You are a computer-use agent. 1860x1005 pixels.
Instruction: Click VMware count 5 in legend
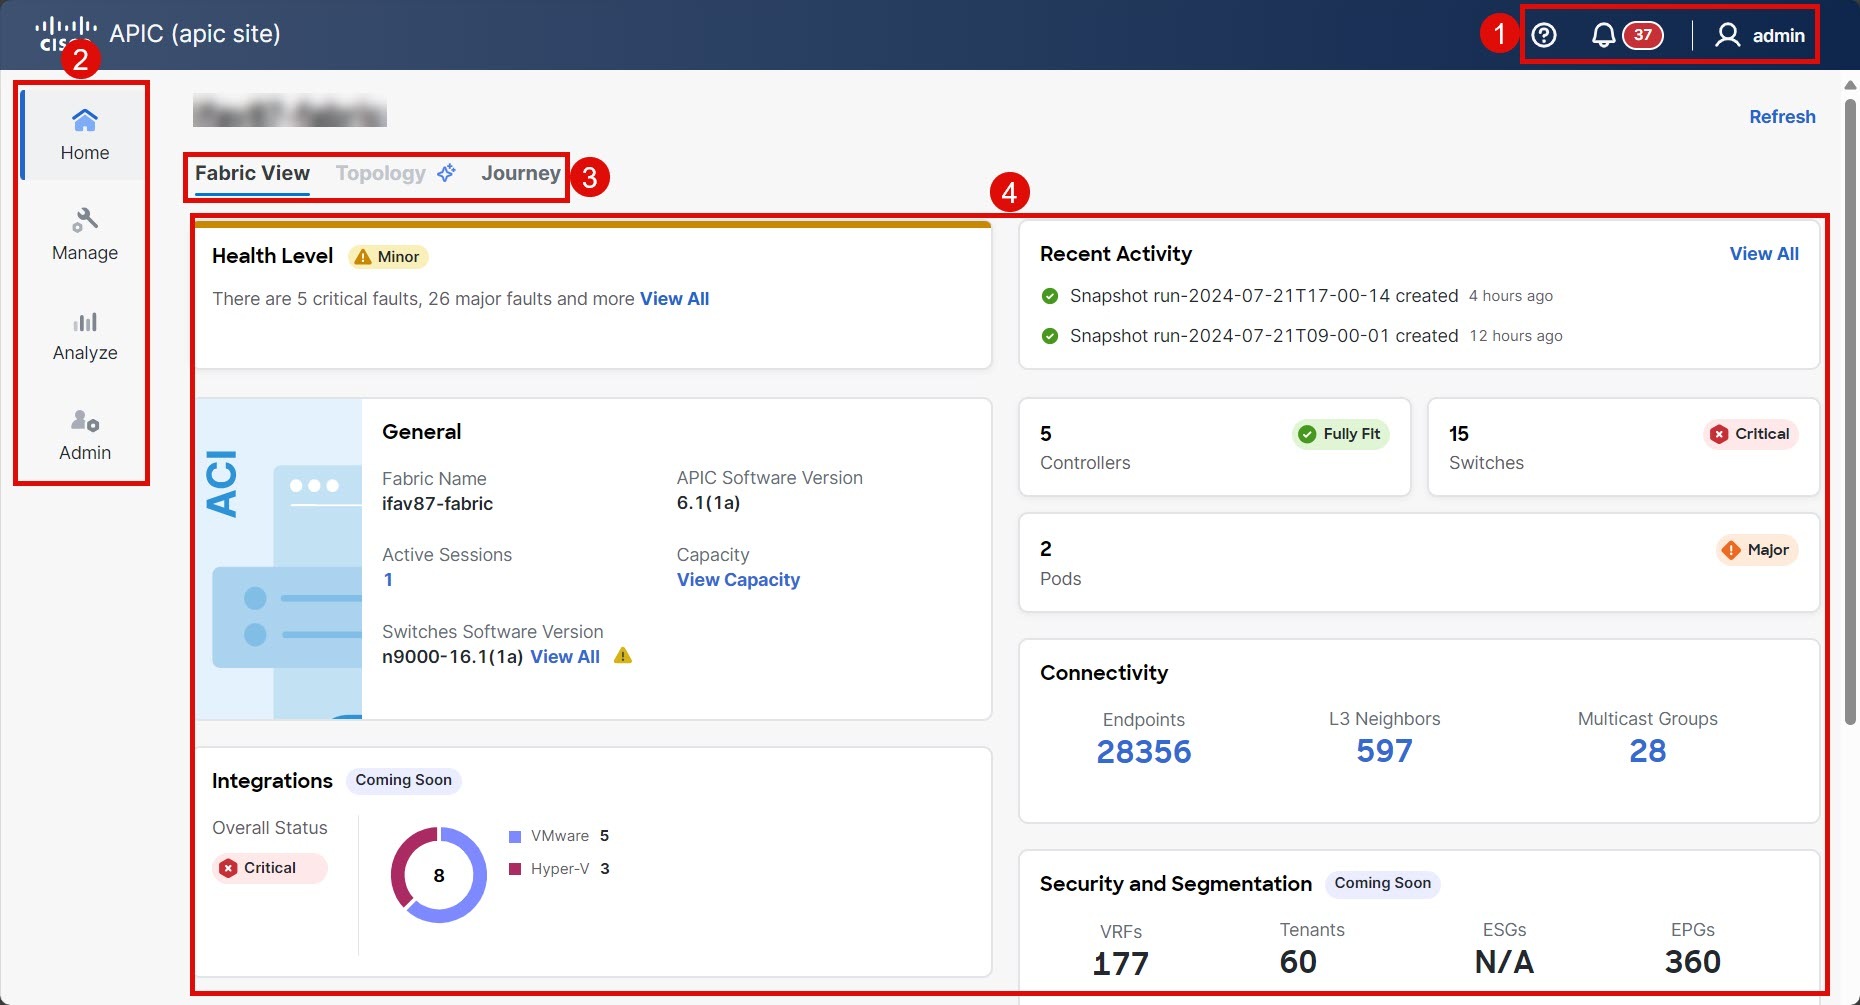604,836
